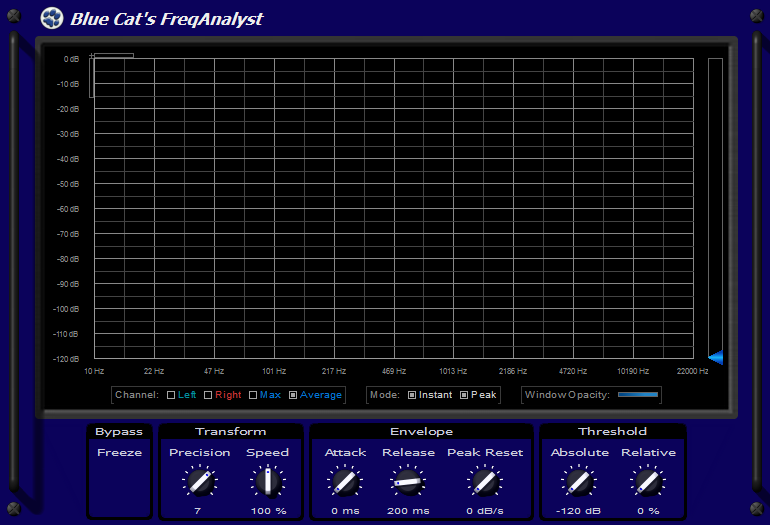Viewport: 770px width, 525px height.
Task: Click the Bypass label
Action: click(119, 432)
